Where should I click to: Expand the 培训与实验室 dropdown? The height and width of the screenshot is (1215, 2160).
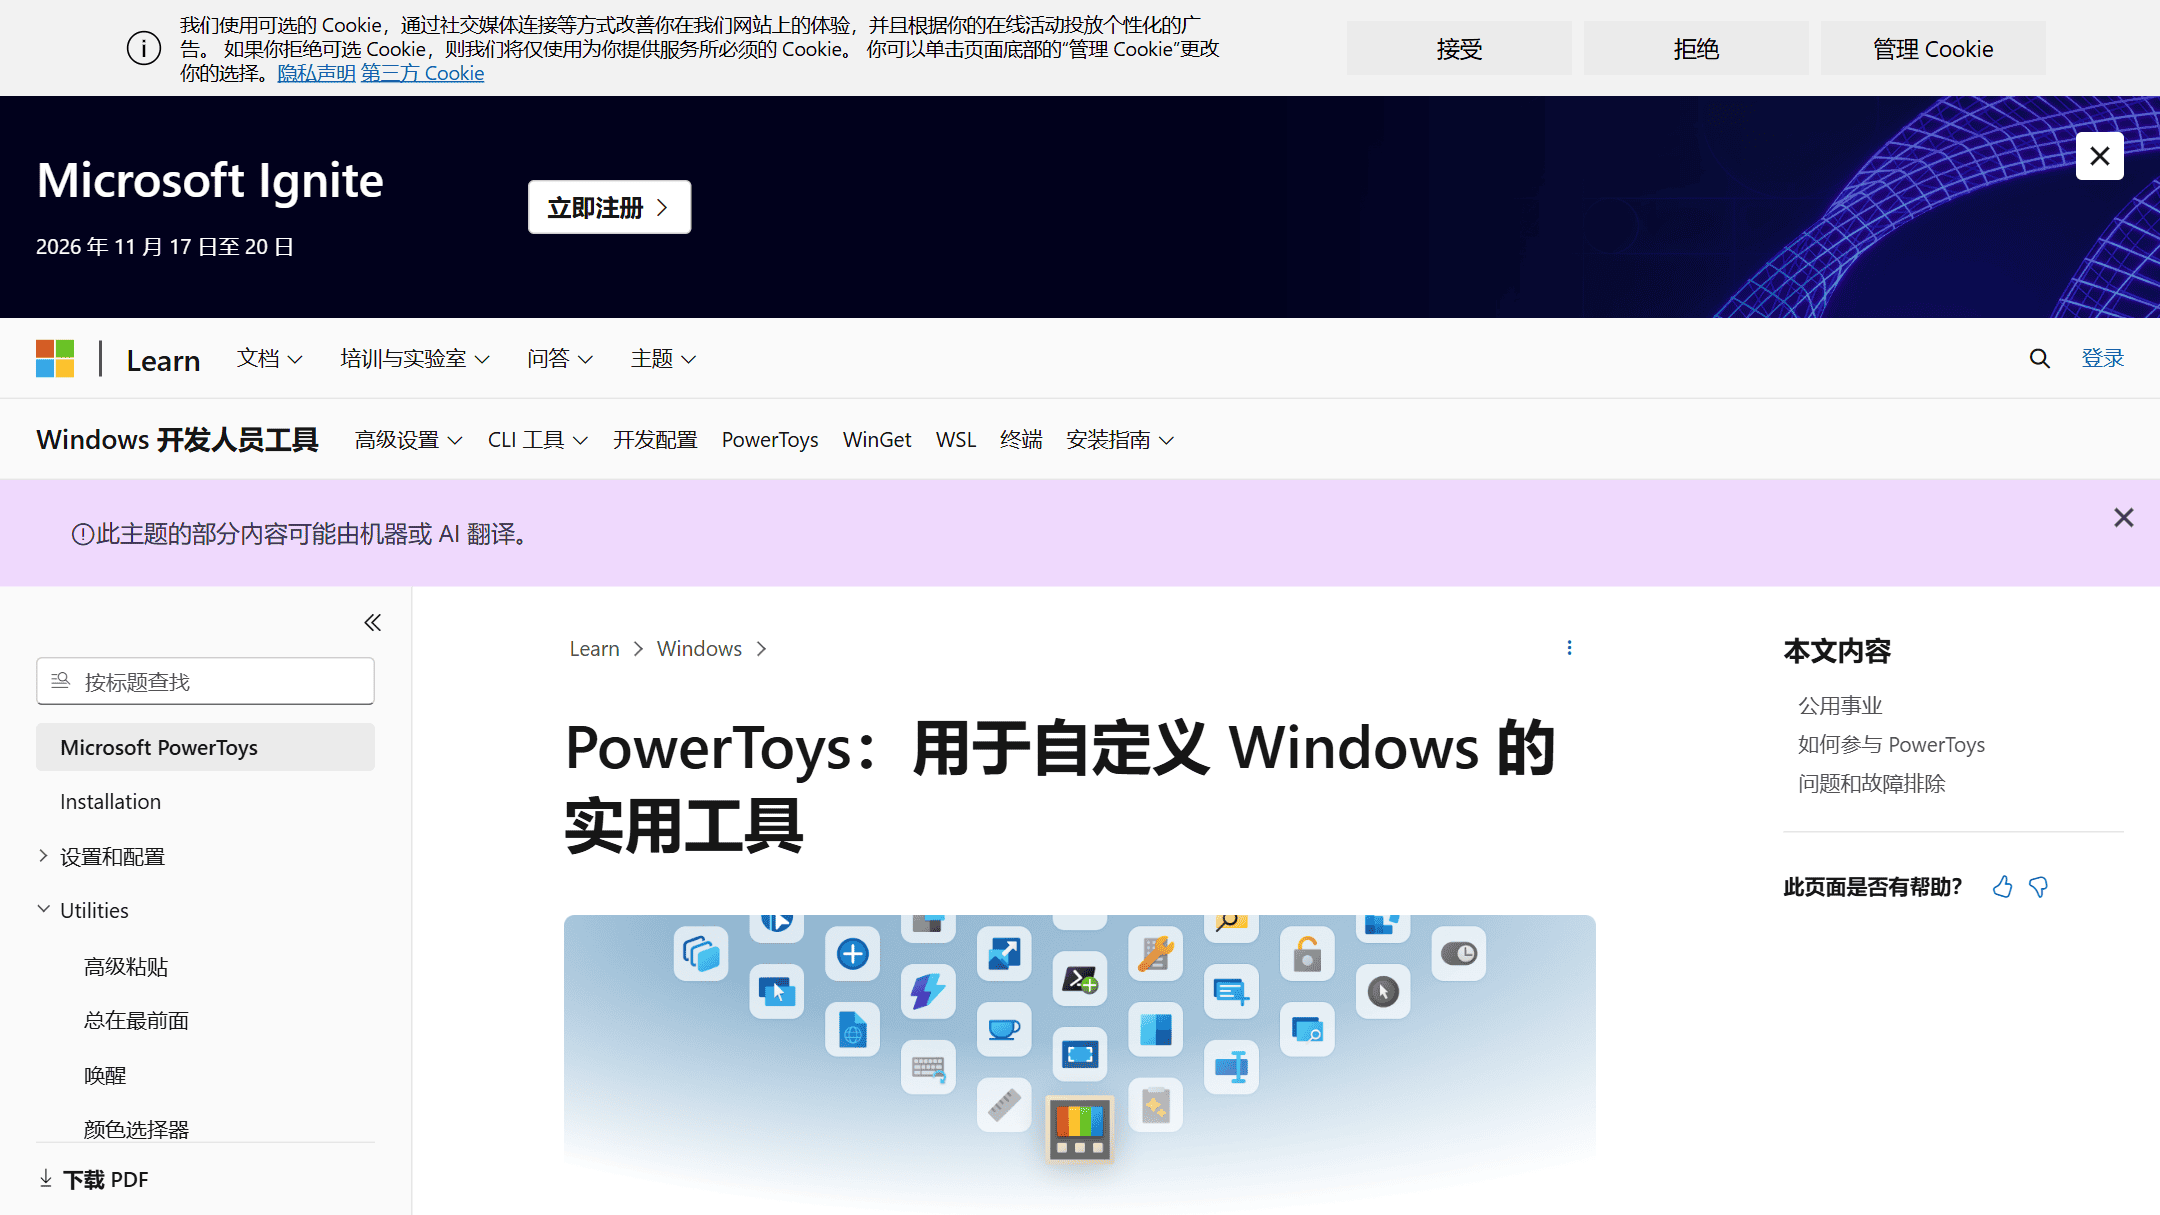pyautogui.click(x=414, y=358)
